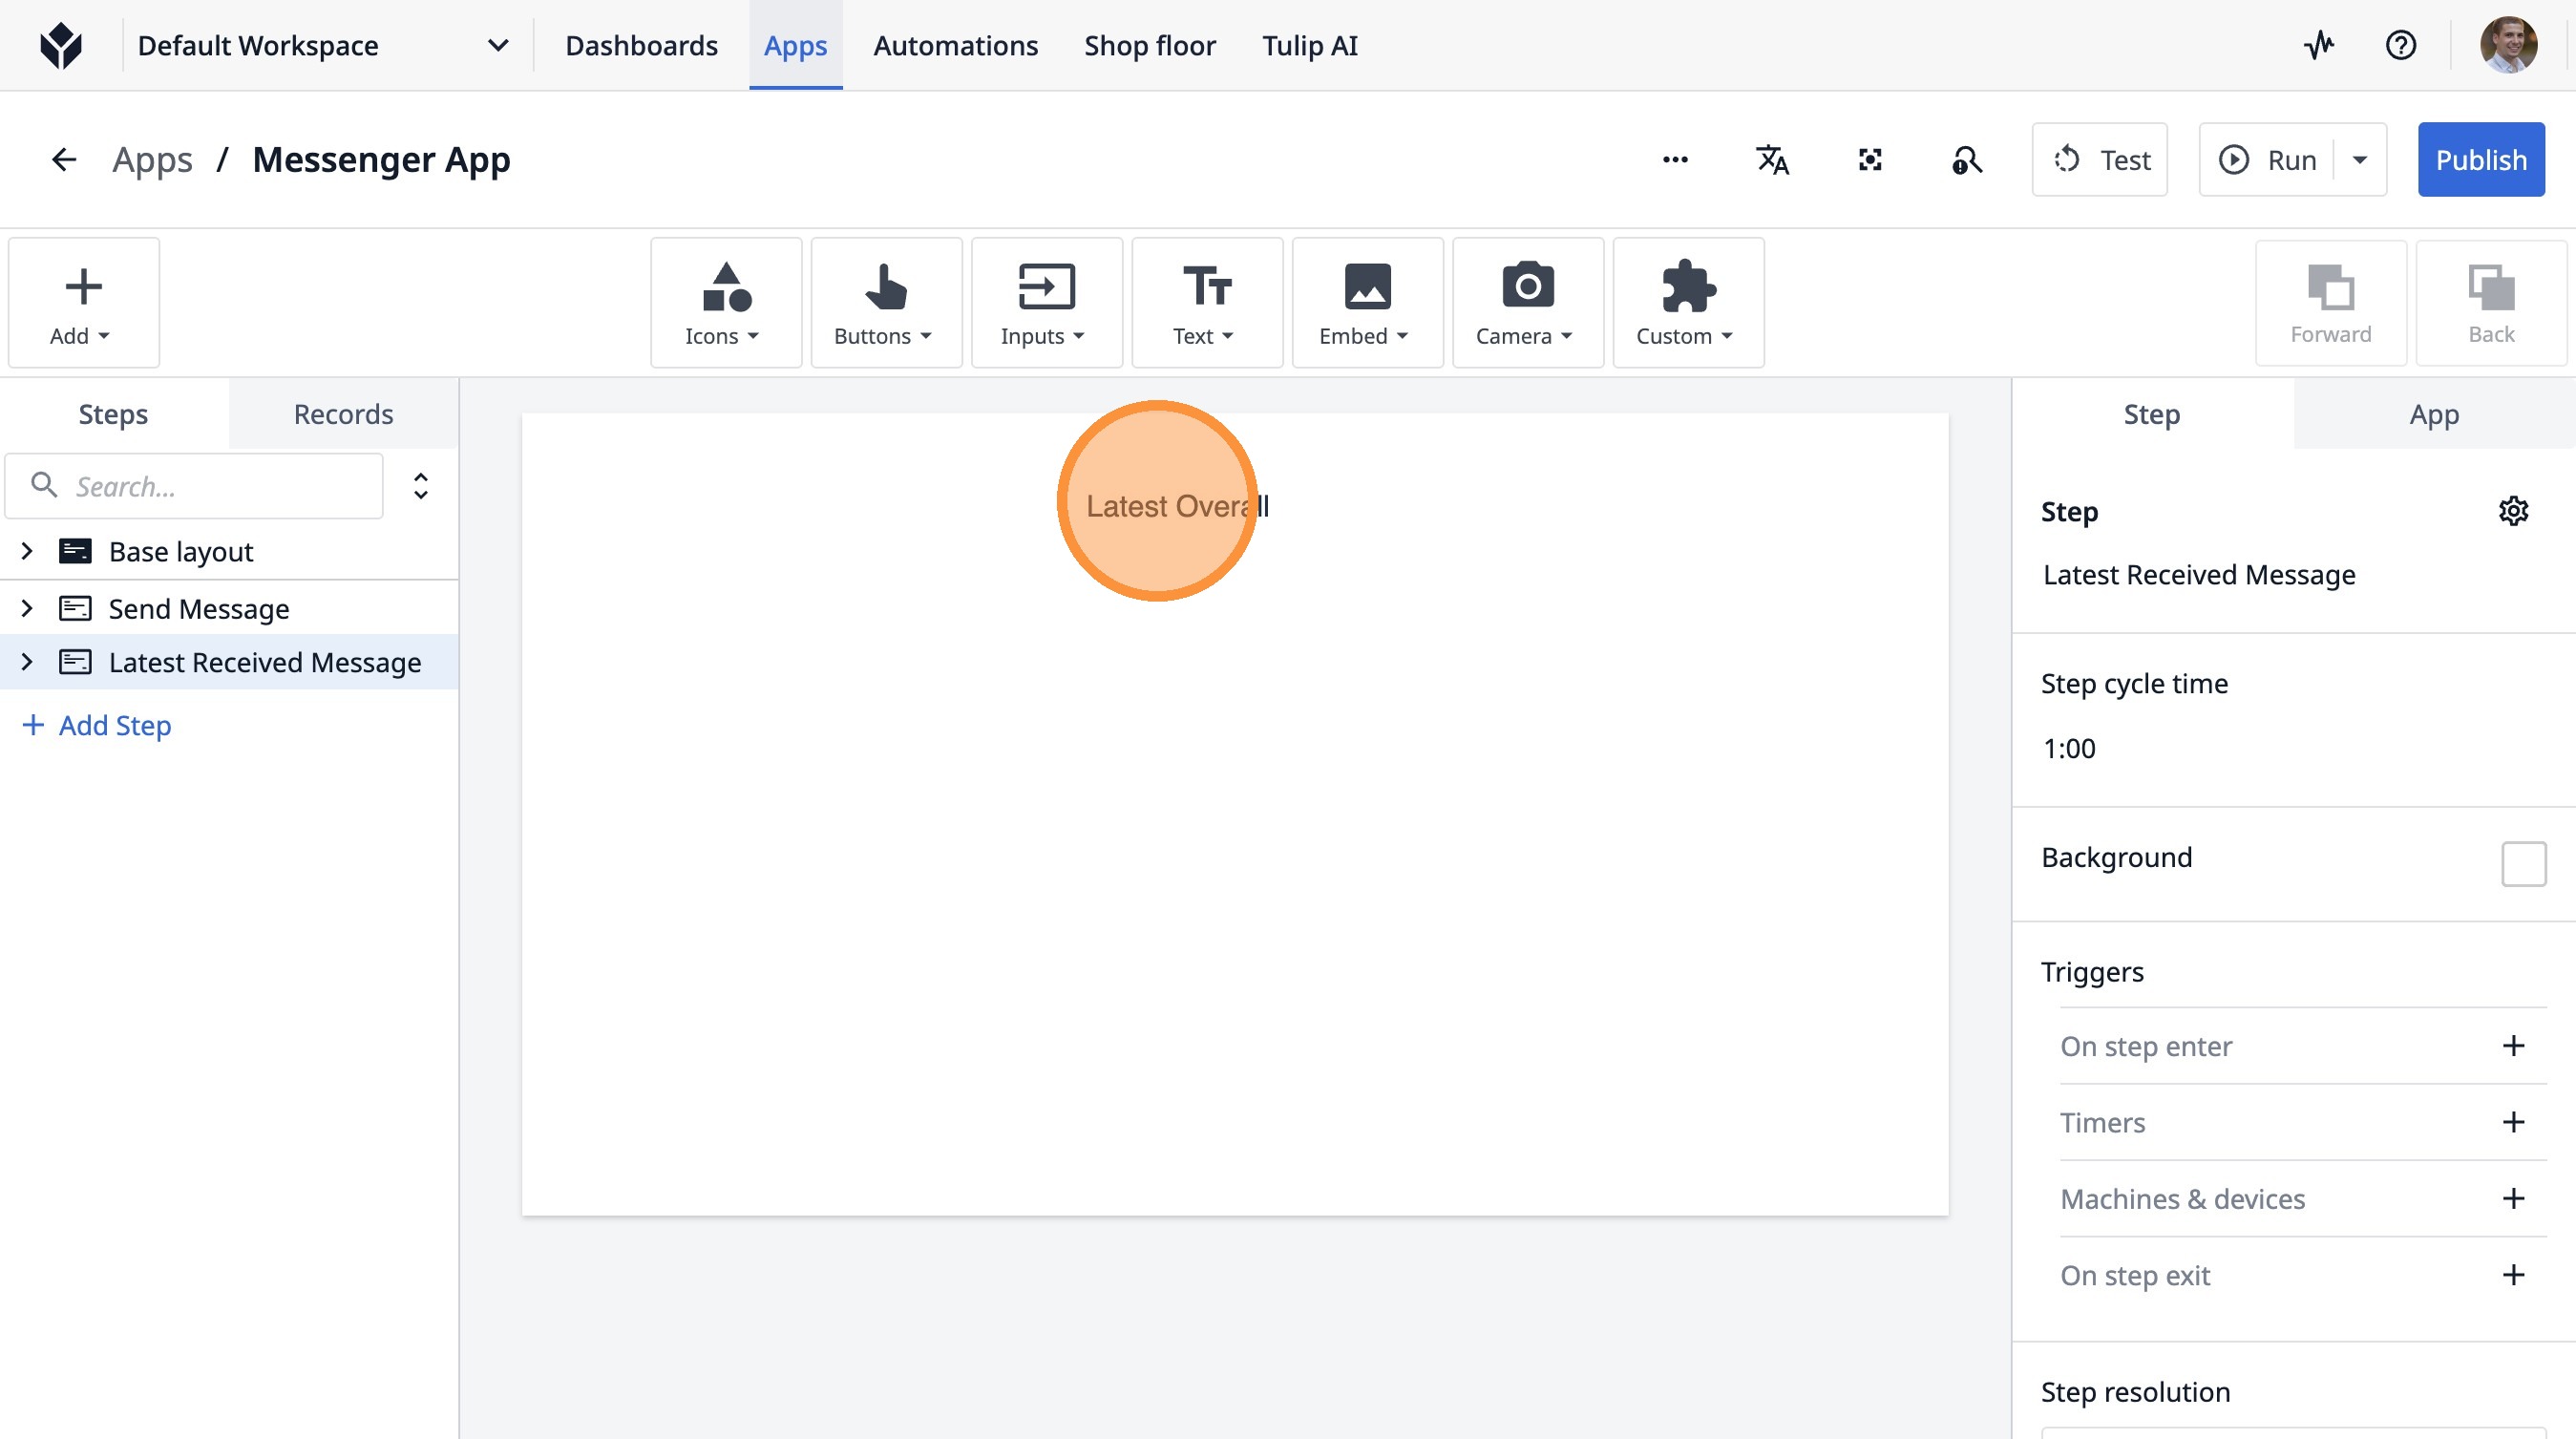Click the back arrow beside Apps
Viewport: 2576px width, 1439px height.
coord(64,160)
